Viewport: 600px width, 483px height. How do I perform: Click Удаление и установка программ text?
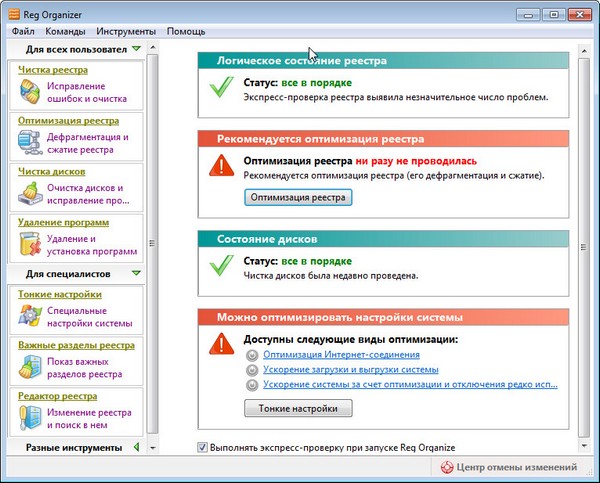[x=92, y=245]
